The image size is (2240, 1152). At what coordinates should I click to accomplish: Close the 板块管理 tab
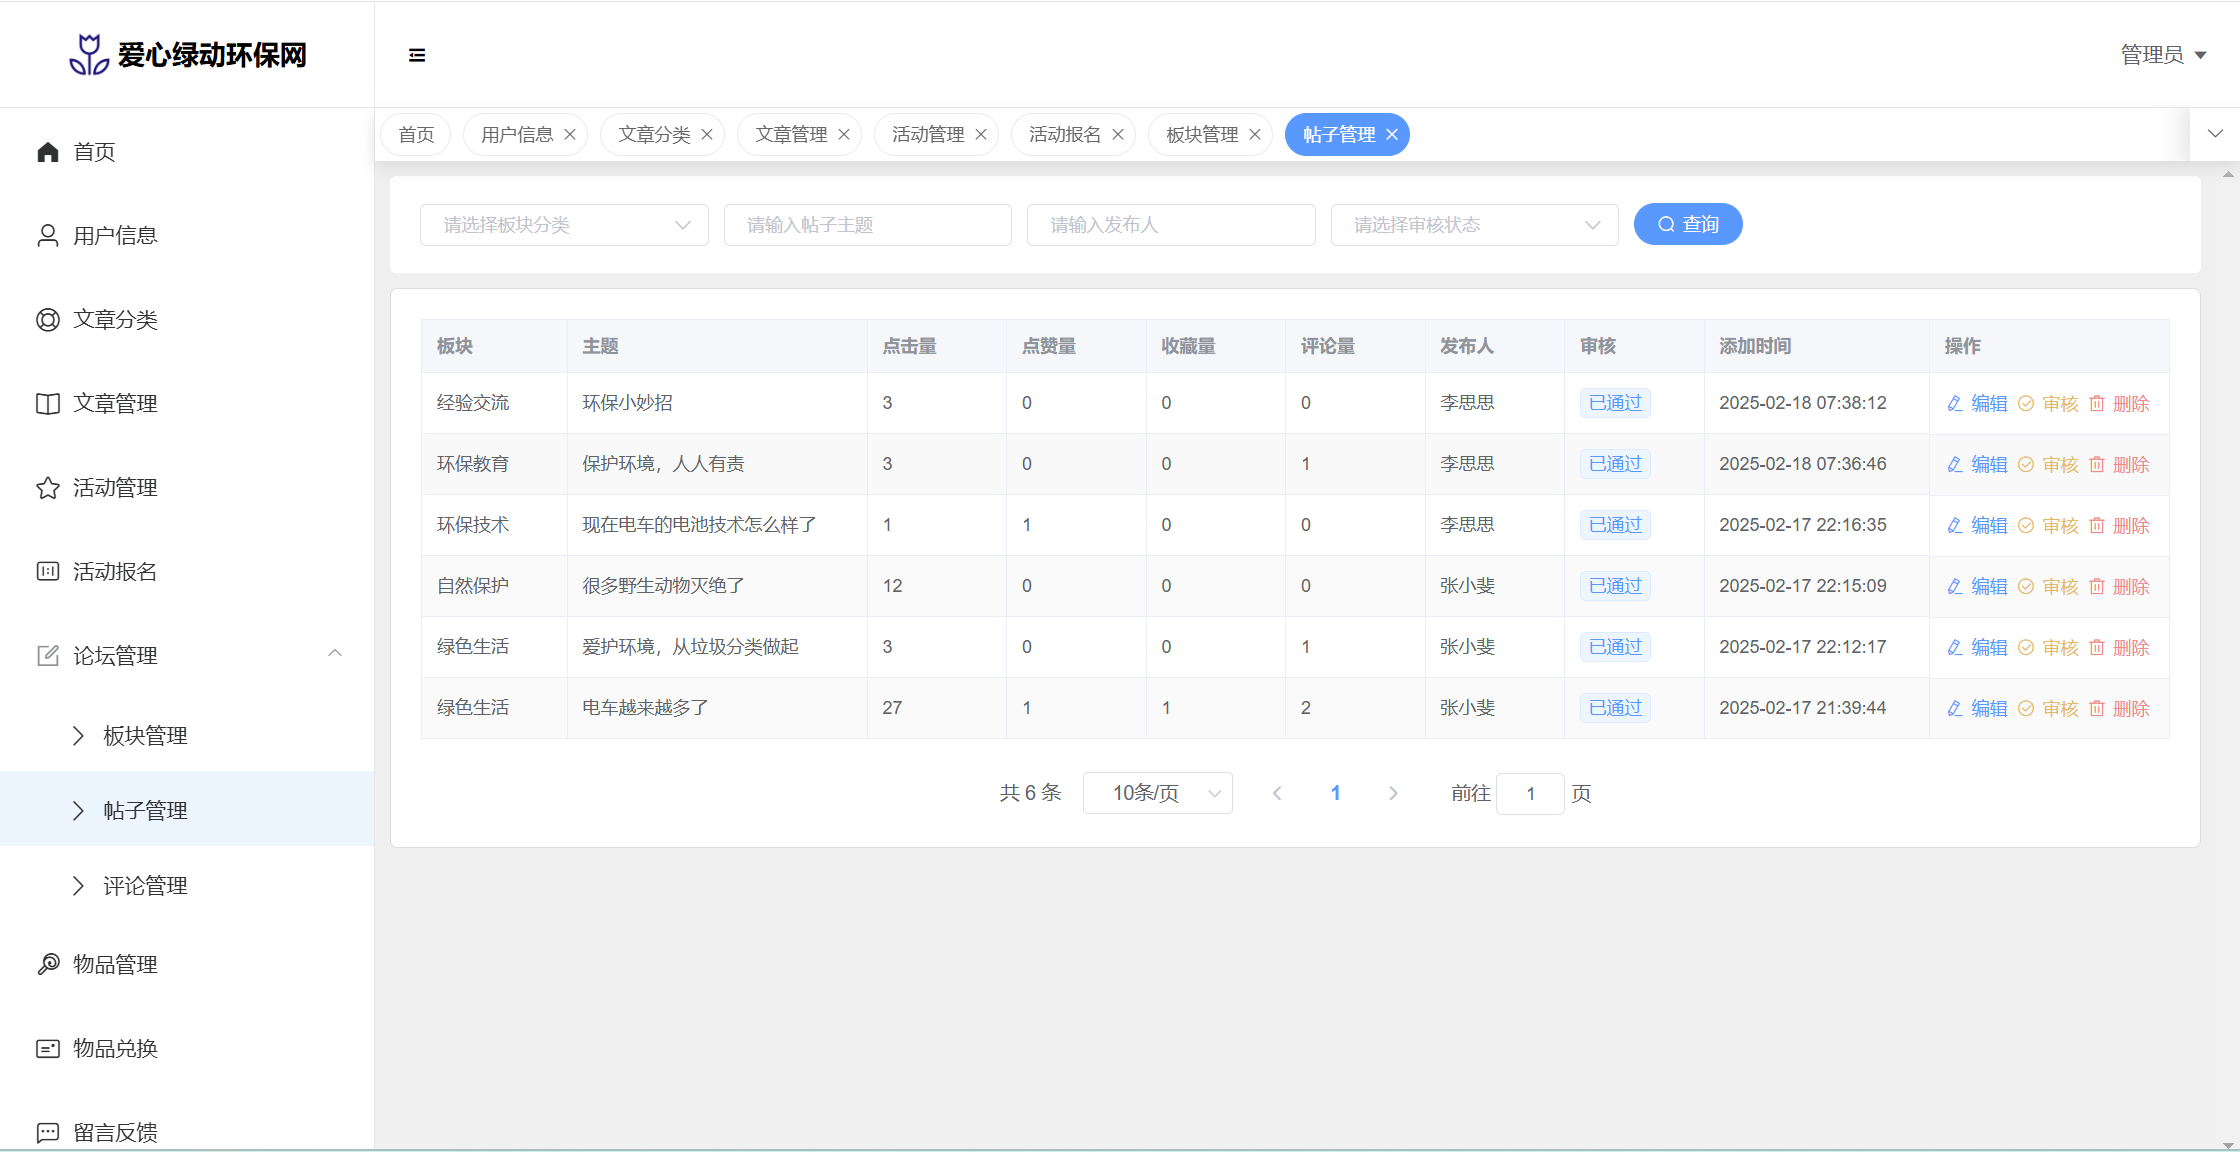(1255, 135)
